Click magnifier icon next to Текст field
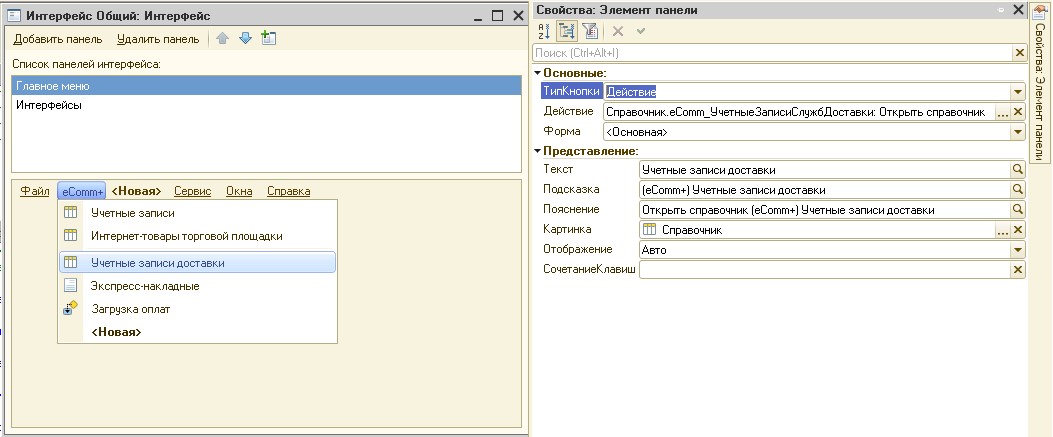The image size is (1053, 437). [1018, 170]
